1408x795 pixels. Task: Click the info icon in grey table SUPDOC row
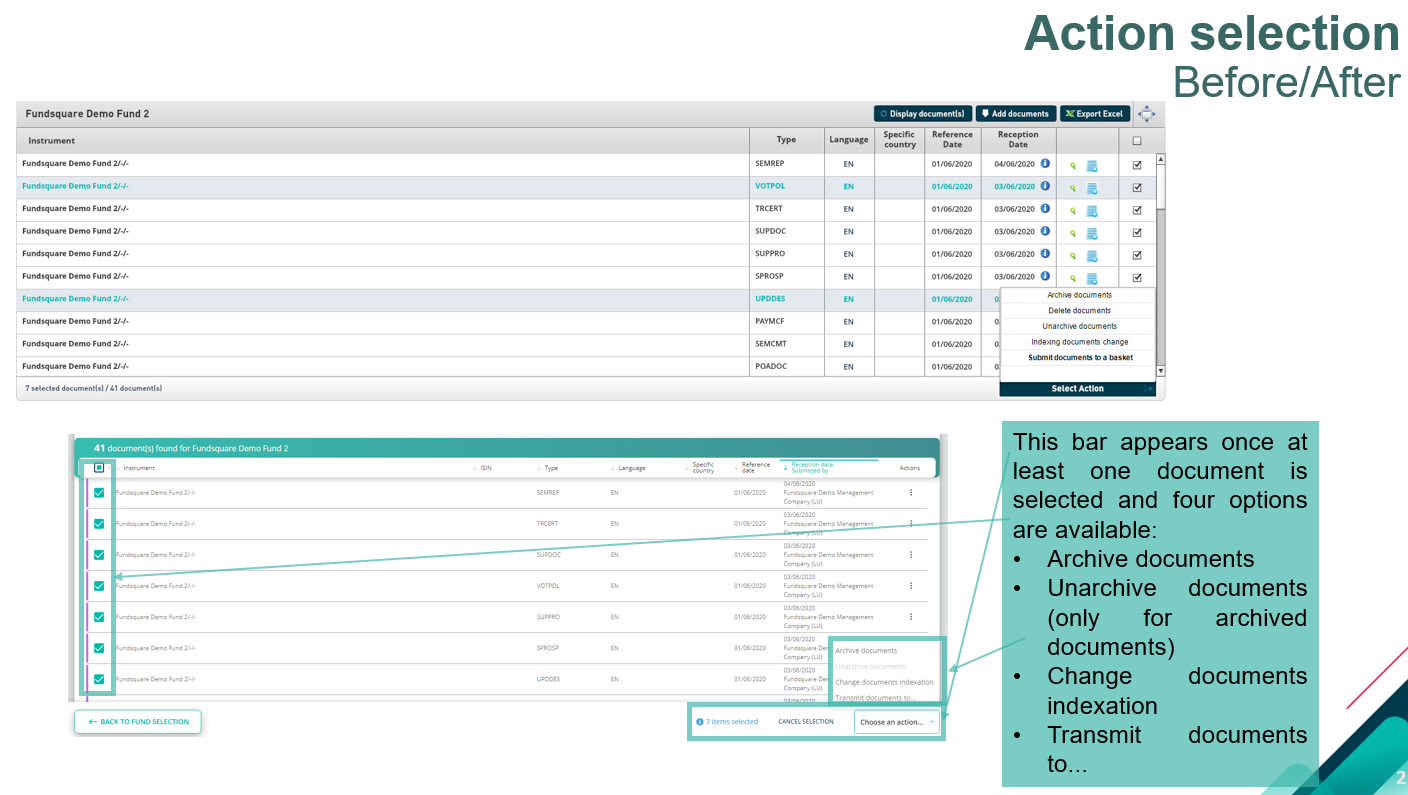[1045, 231]
